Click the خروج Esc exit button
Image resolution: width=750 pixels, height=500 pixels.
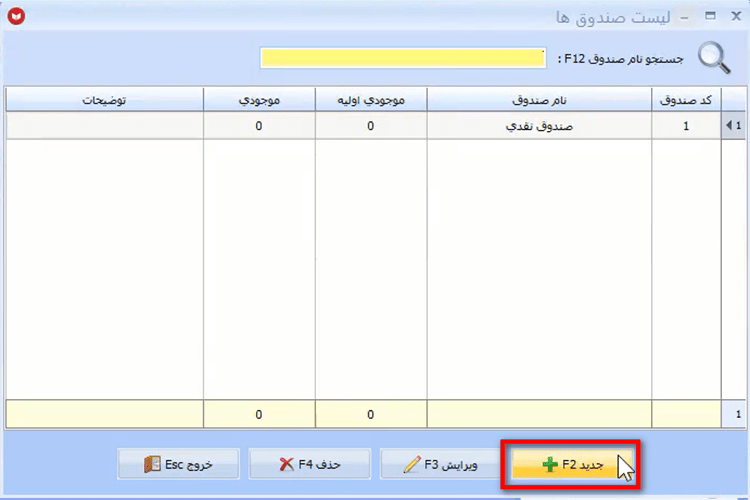178,464
